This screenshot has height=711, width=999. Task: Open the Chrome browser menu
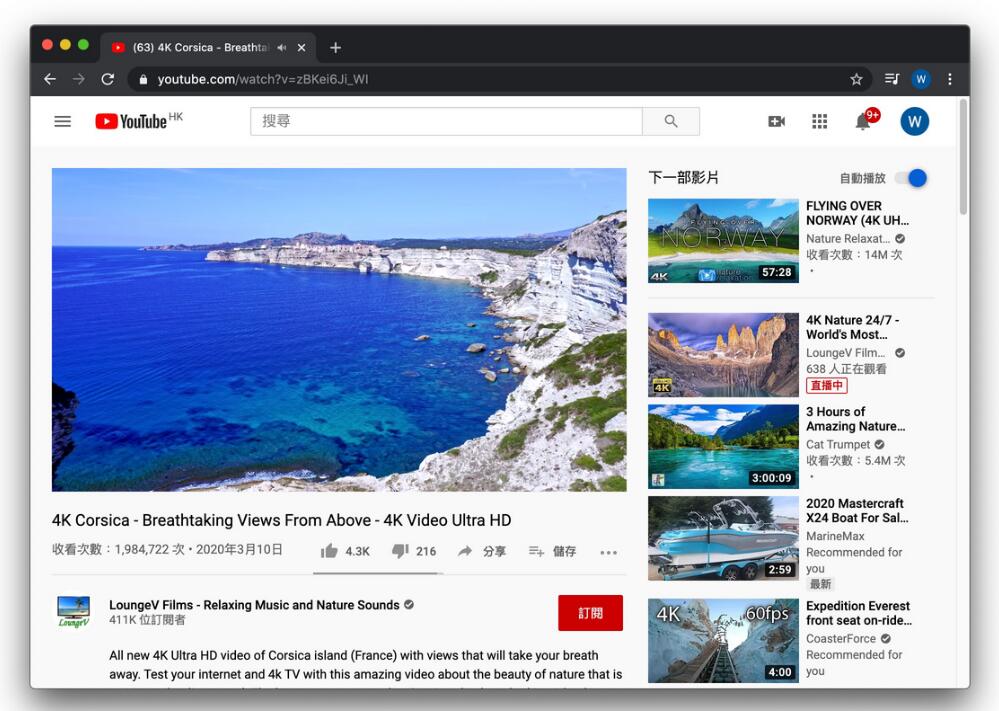(949, 79)
